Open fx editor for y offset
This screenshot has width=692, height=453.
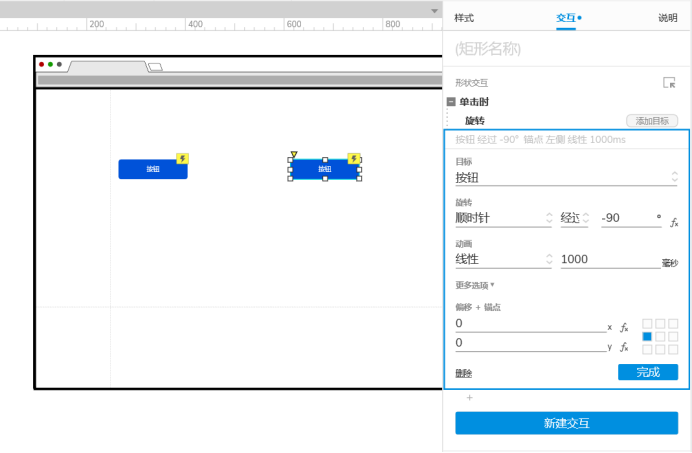pos(624,347)
